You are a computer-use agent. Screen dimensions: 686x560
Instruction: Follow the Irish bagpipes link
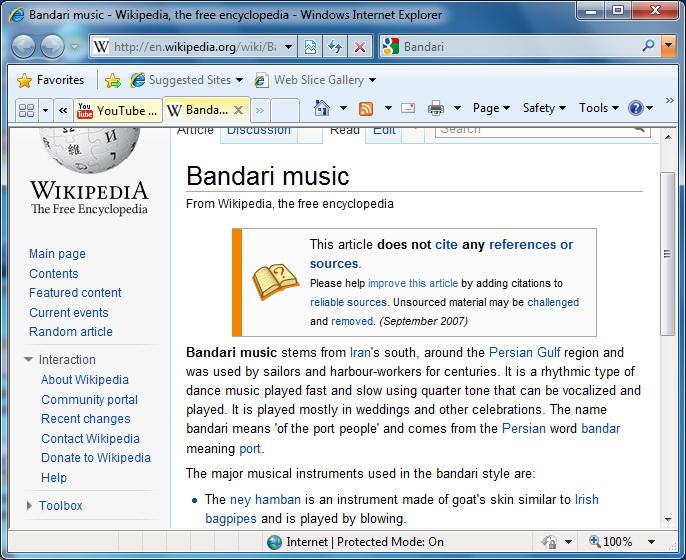pos(402,509)
